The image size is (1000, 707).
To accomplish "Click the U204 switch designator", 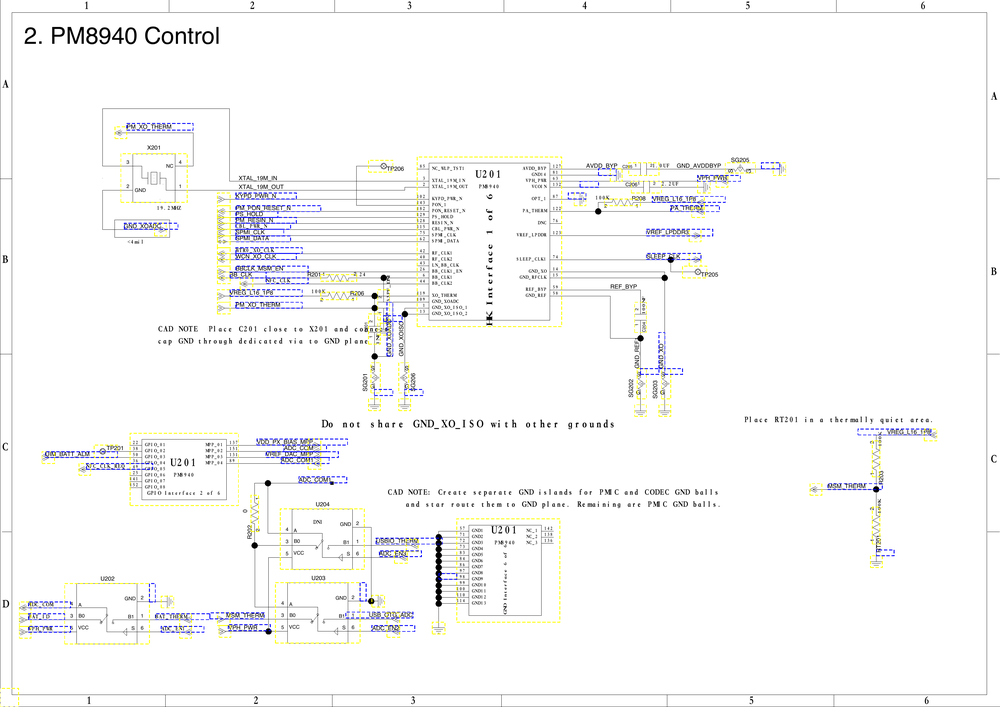I will coord(322,504).
